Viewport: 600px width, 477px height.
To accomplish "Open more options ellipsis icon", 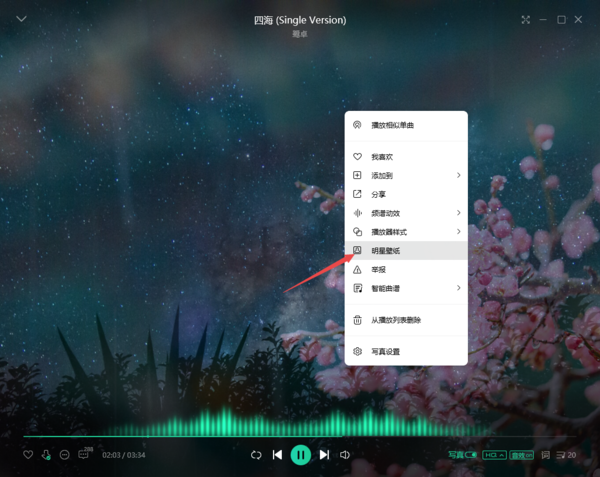I will pos(65,454).
